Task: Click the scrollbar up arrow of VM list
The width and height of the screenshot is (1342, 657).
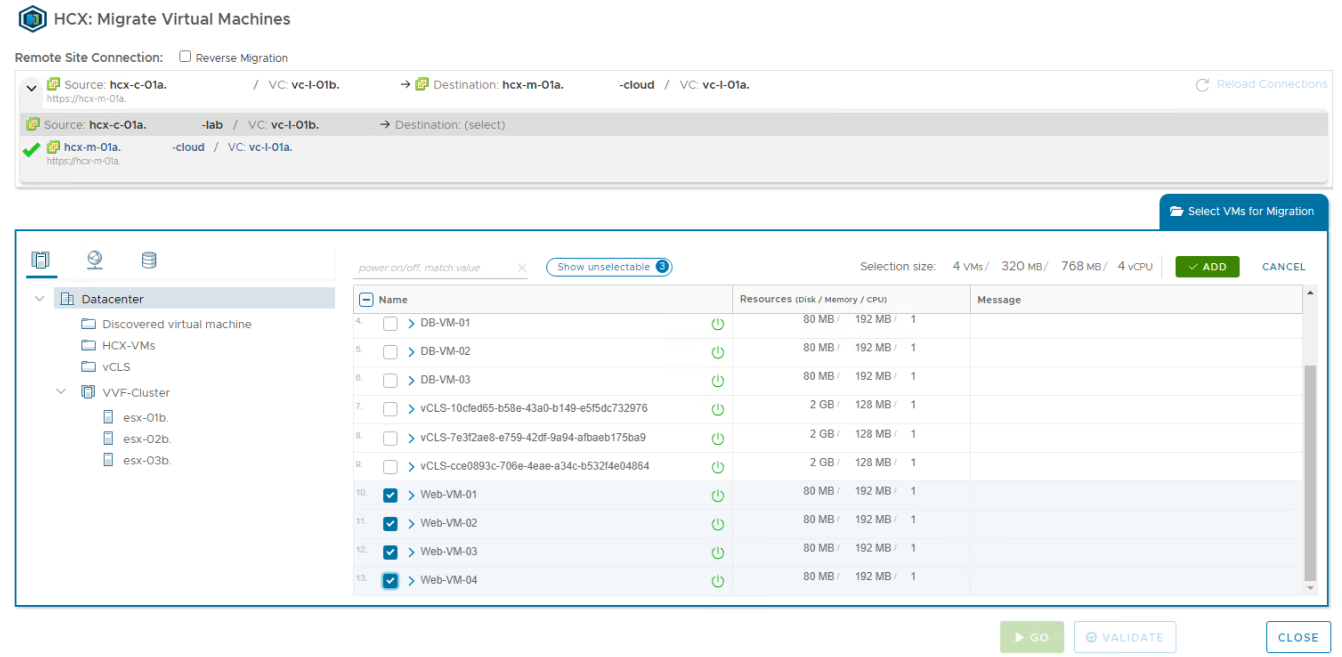Action: pyautogui.click(x=1311, y=293)
